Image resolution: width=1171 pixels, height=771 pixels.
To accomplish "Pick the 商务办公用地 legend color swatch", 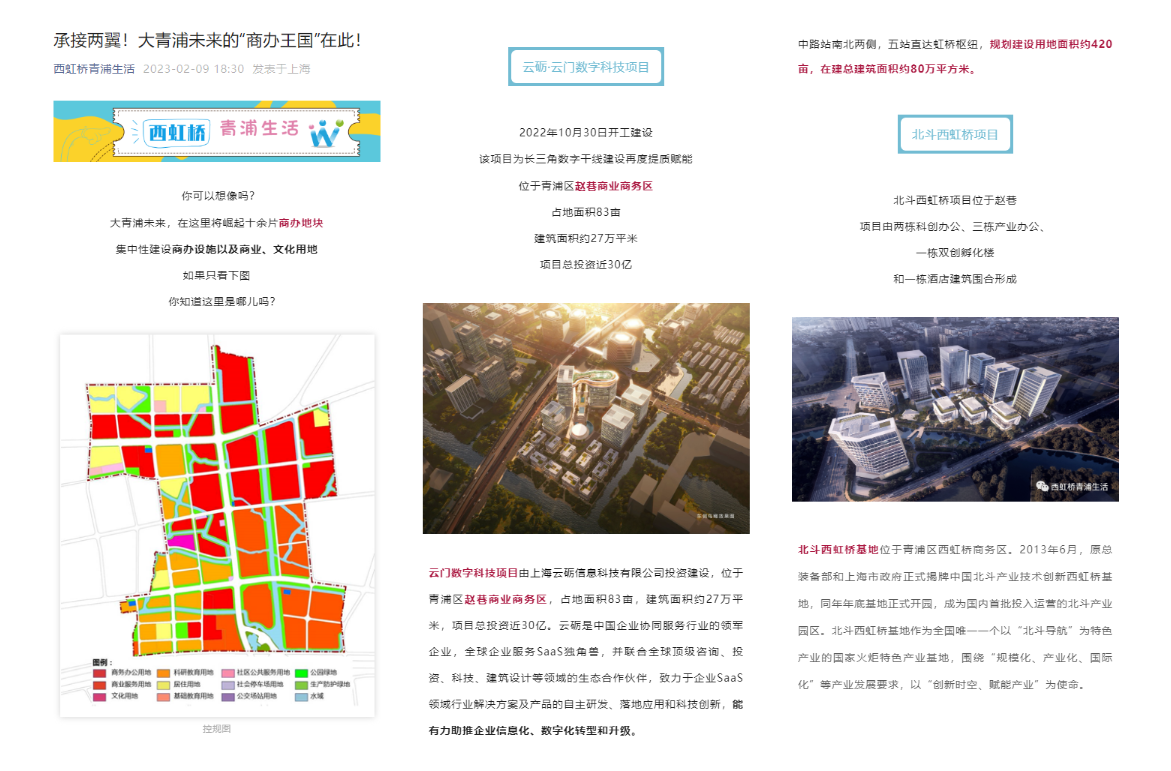I will coord(99,673).
